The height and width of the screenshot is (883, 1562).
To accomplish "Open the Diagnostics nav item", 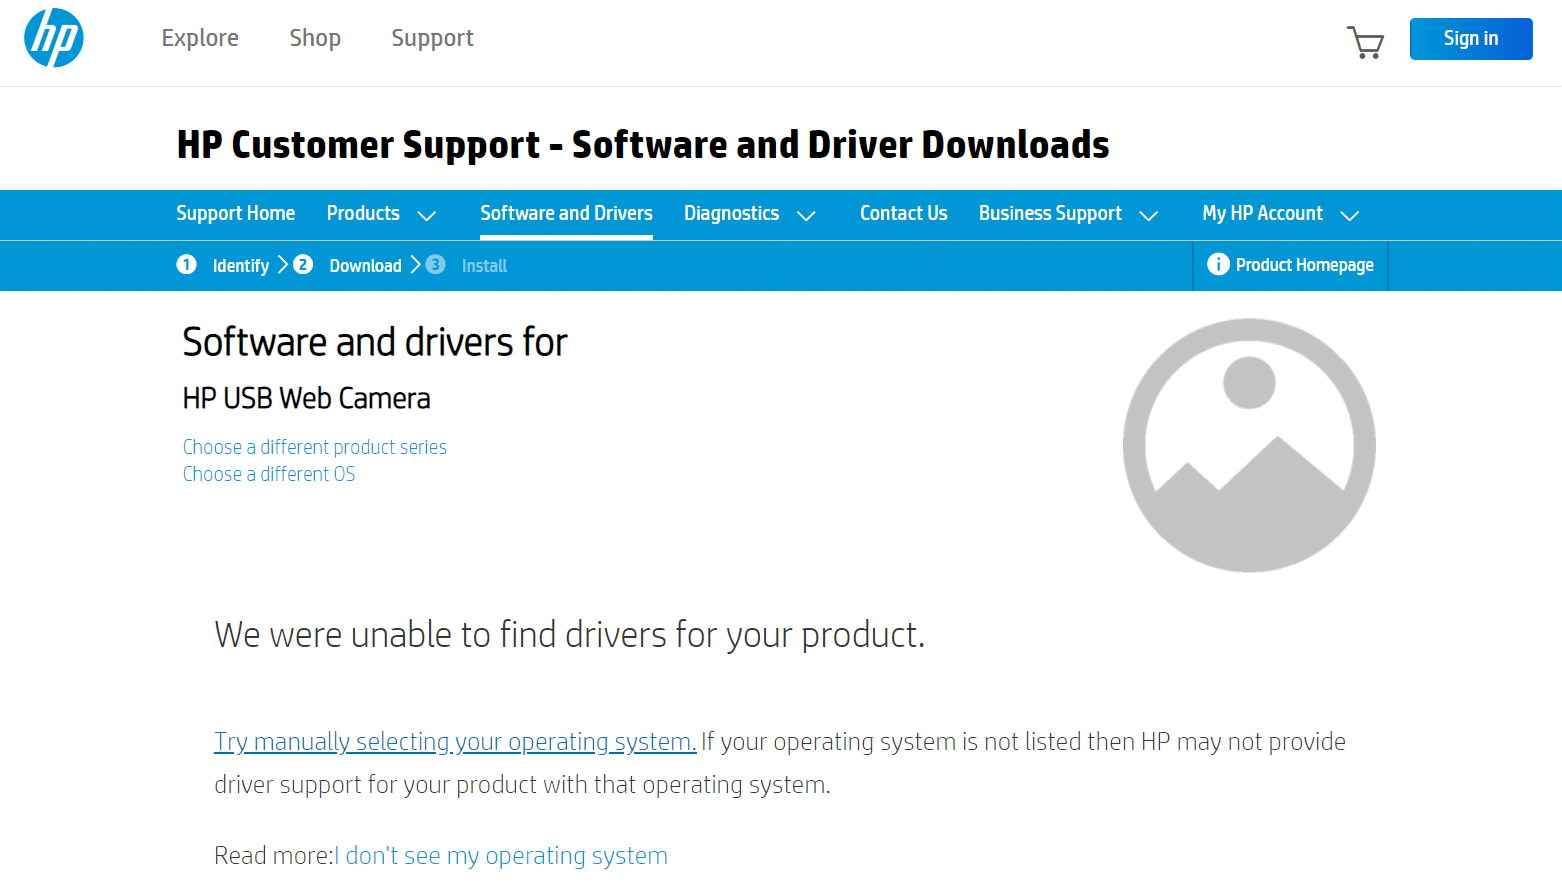I will click(x=731, y=213).
